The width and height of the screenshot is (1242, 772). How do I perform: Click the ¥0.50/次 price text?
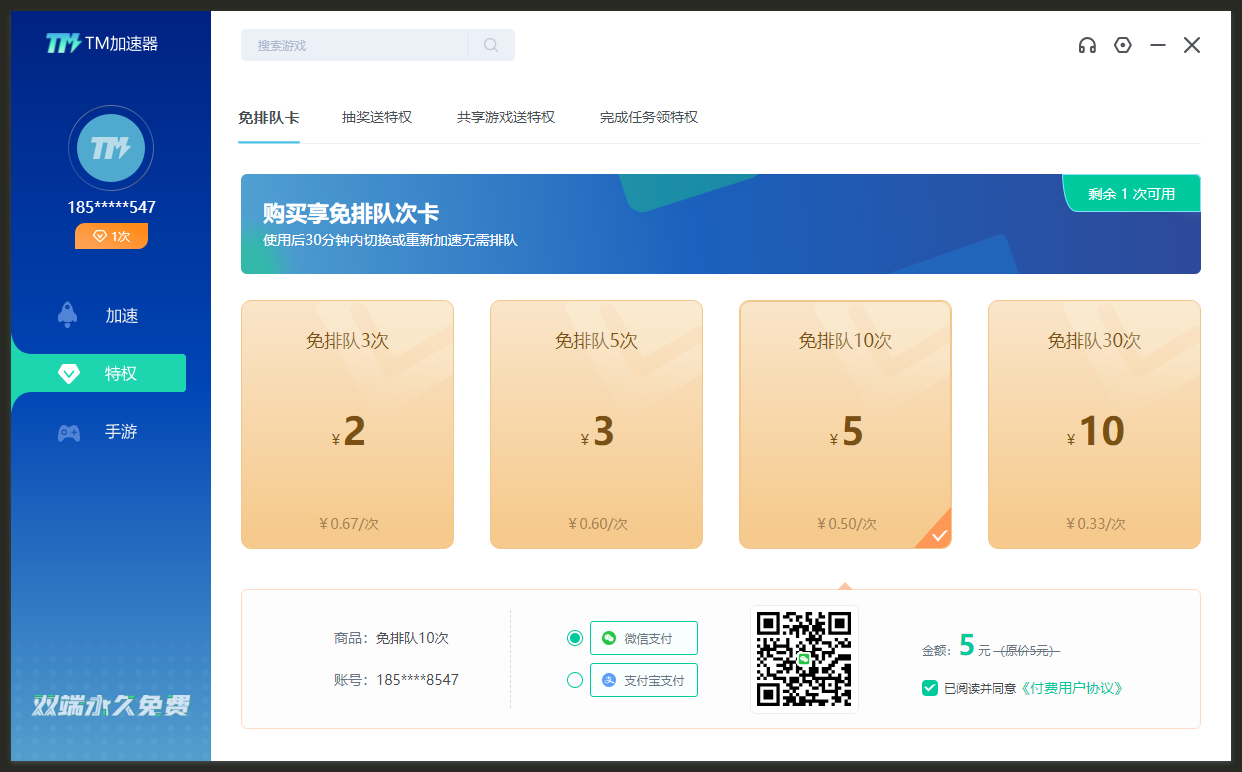tap(846, 523)
